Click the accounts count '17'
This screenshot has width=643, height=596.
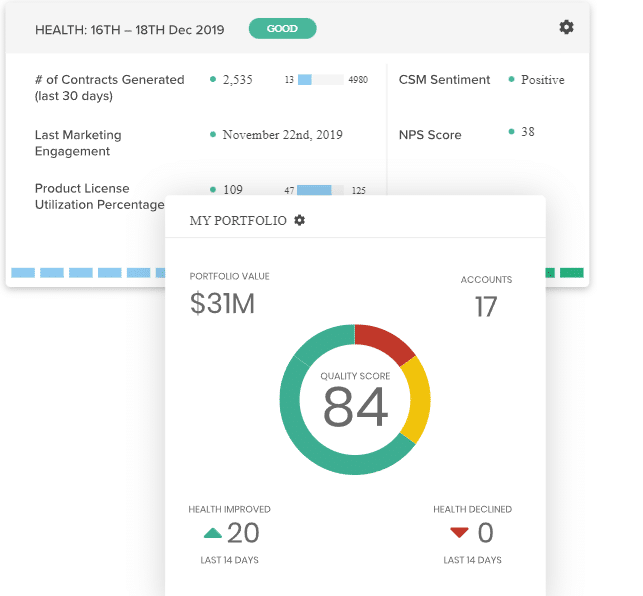pyautogui.click(x=486, y=307)
